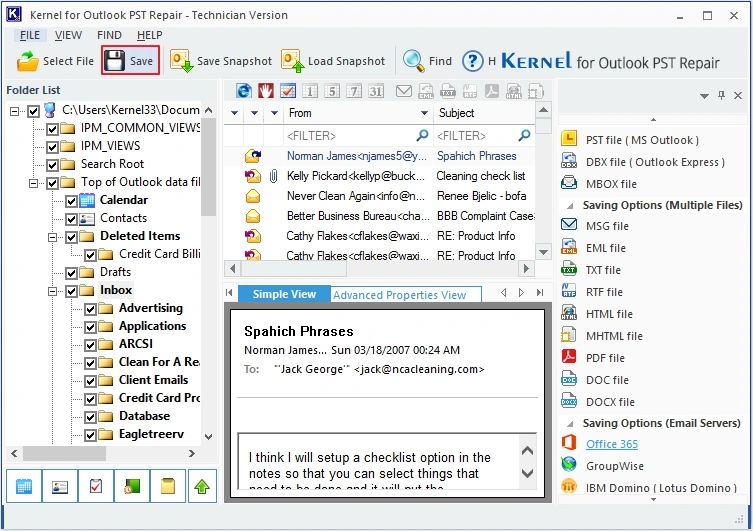753x531 pixels.
Task: Toggle the Drafts folder checkbox
Action: pyautogui.click(x=72, y=273)
